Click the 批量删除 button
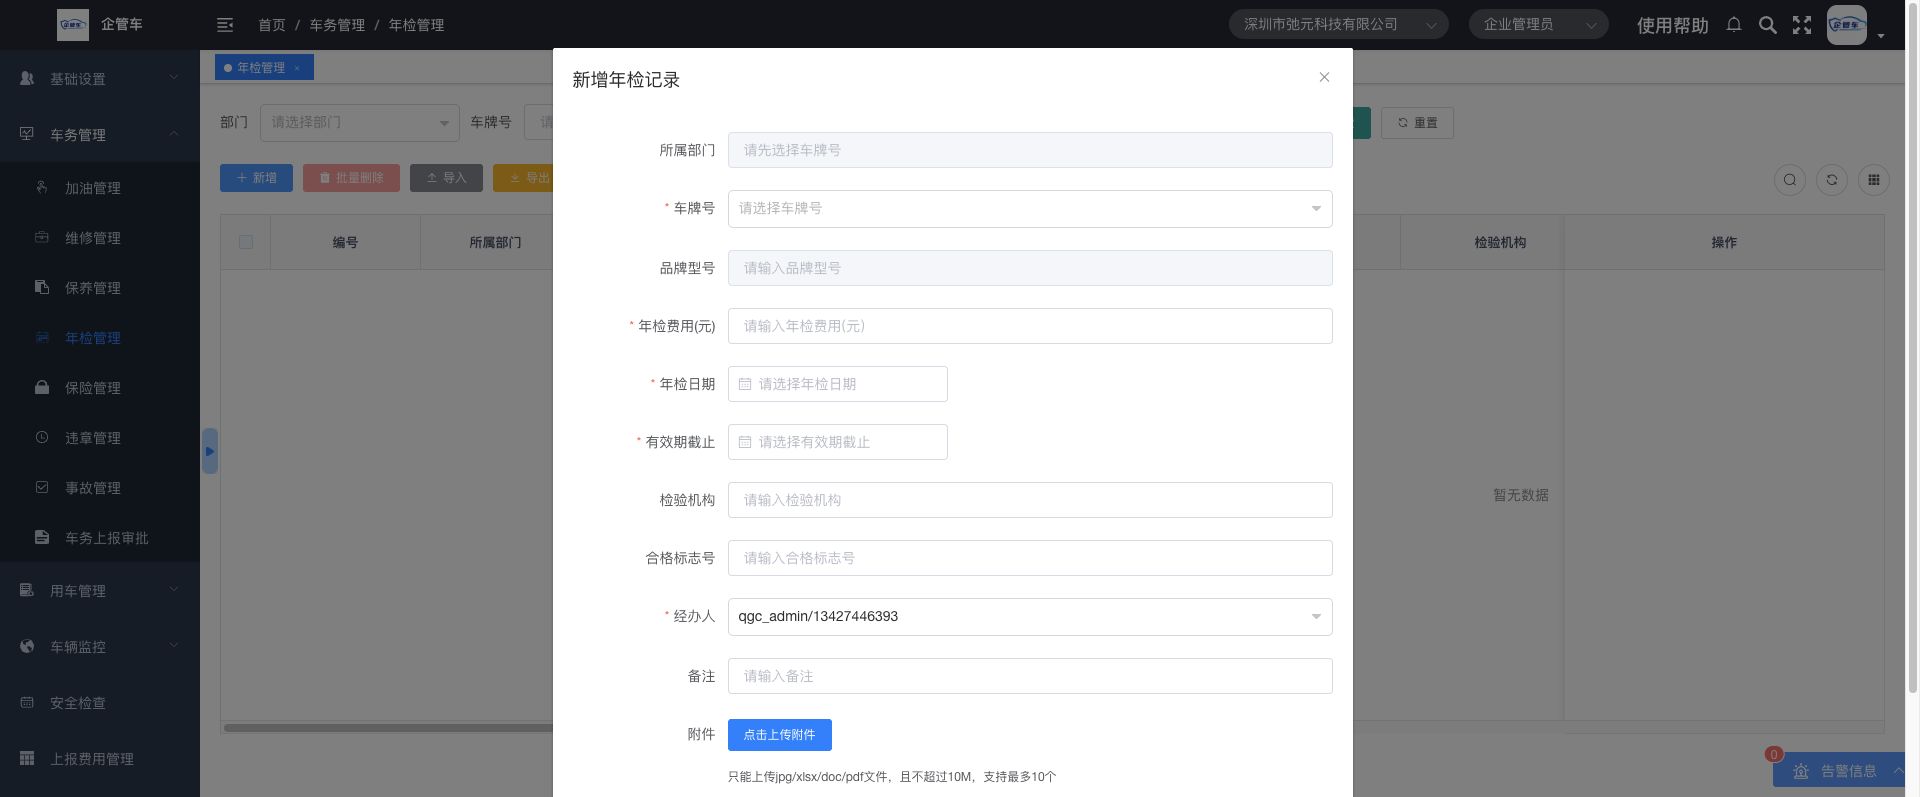The height and width of the screenshot is (797, 1920). point(351,178)
